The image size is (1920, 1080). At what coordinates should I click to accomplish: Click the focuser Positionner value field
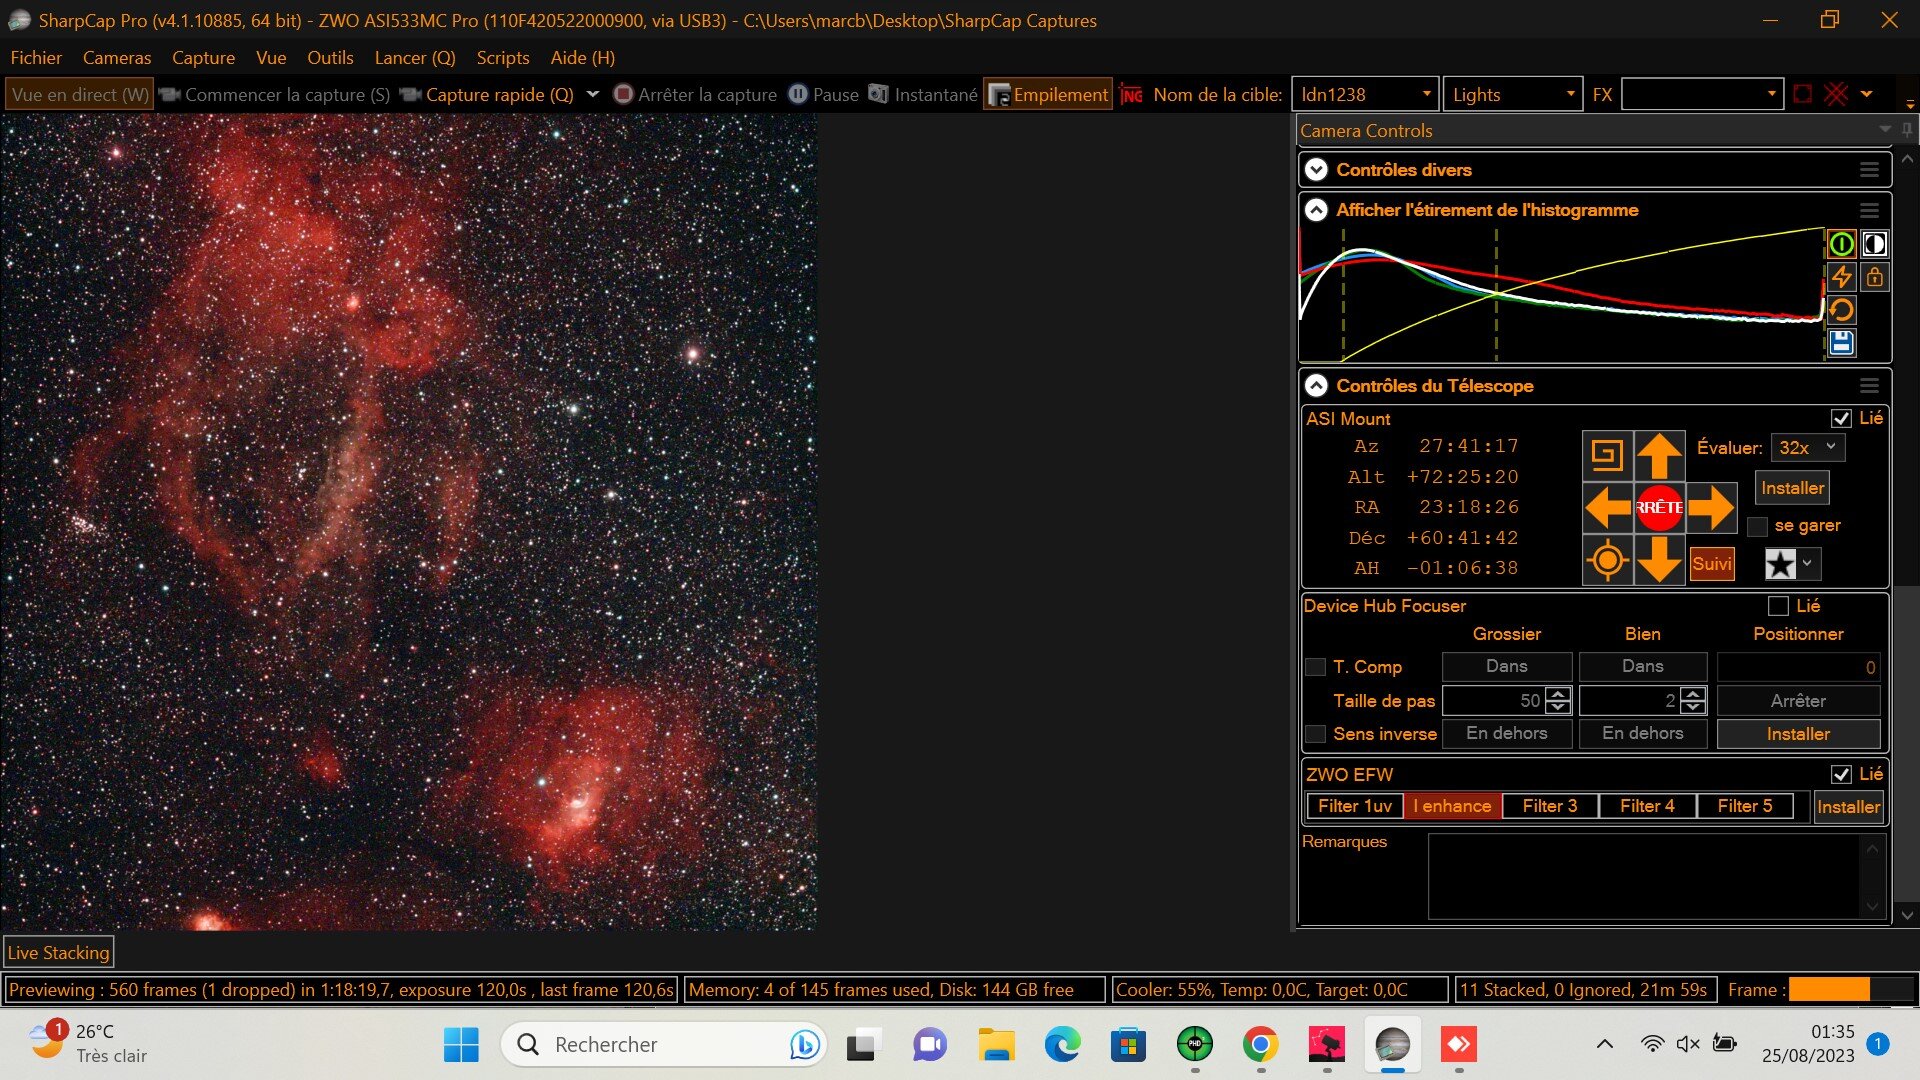1798,667
